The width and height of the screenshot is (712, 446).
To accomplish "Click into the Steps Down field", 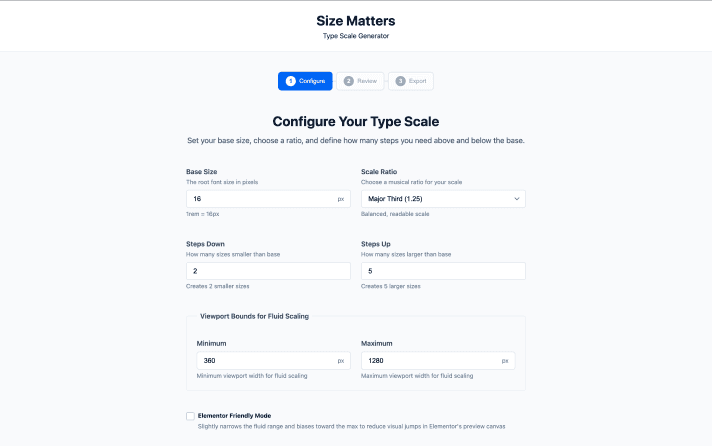I will pos(268,271).
